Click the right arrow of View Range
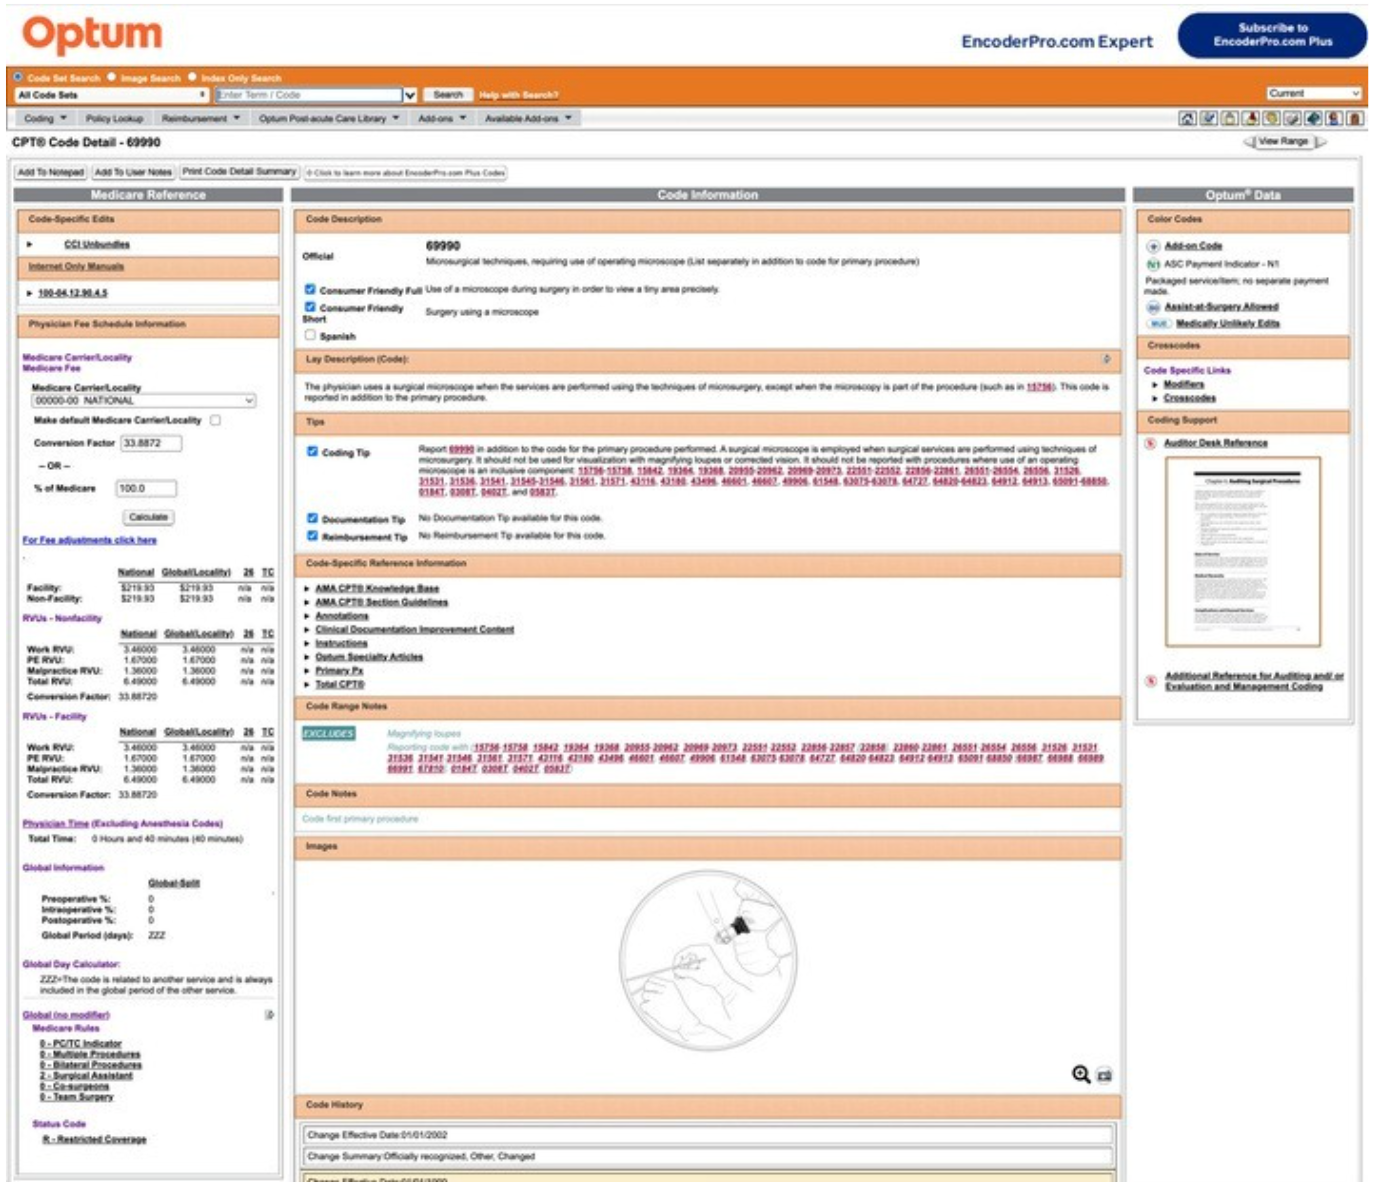The width and height of the screenshot is (1374, 1190). pos(1320,142)
